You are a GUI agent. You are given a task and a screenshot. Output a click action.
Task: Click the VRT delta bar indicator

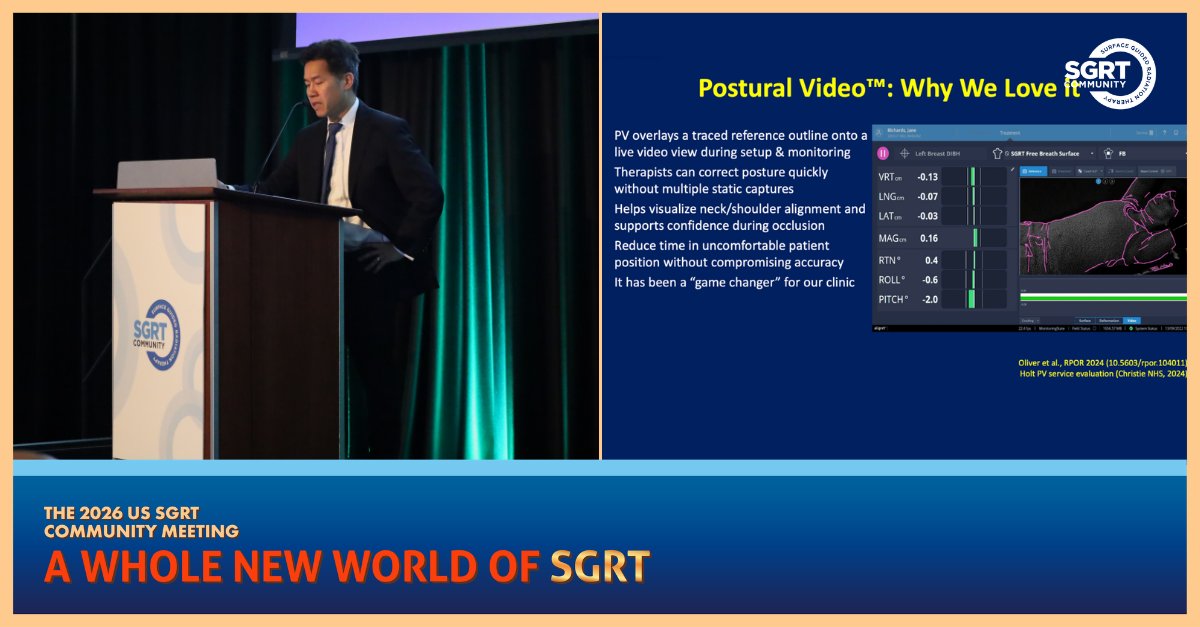tap(974, 176)
